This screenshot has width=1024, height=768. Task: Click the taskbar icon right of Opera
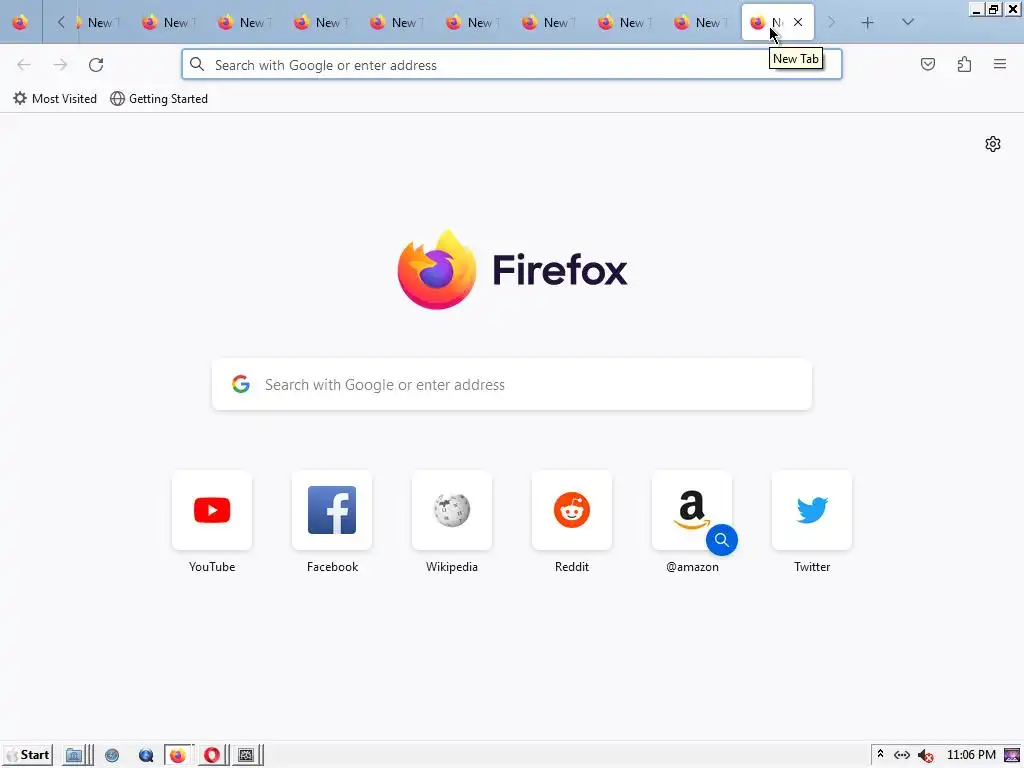[246, 756]
